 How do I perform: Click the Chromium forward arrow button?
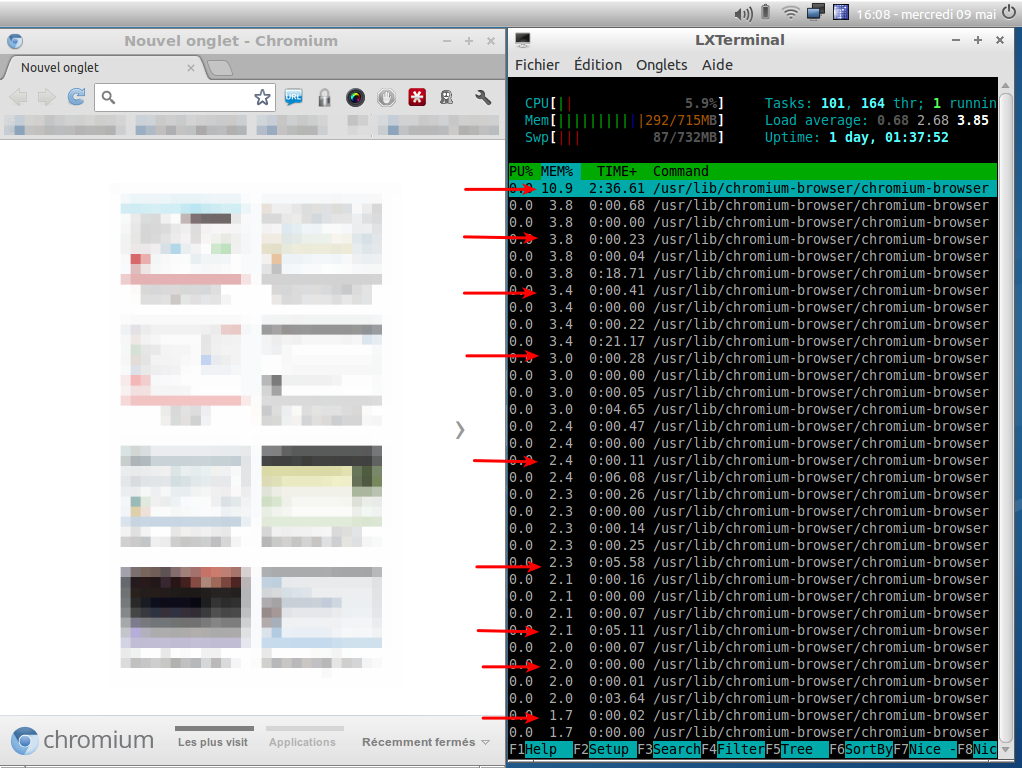pos(46,98)
